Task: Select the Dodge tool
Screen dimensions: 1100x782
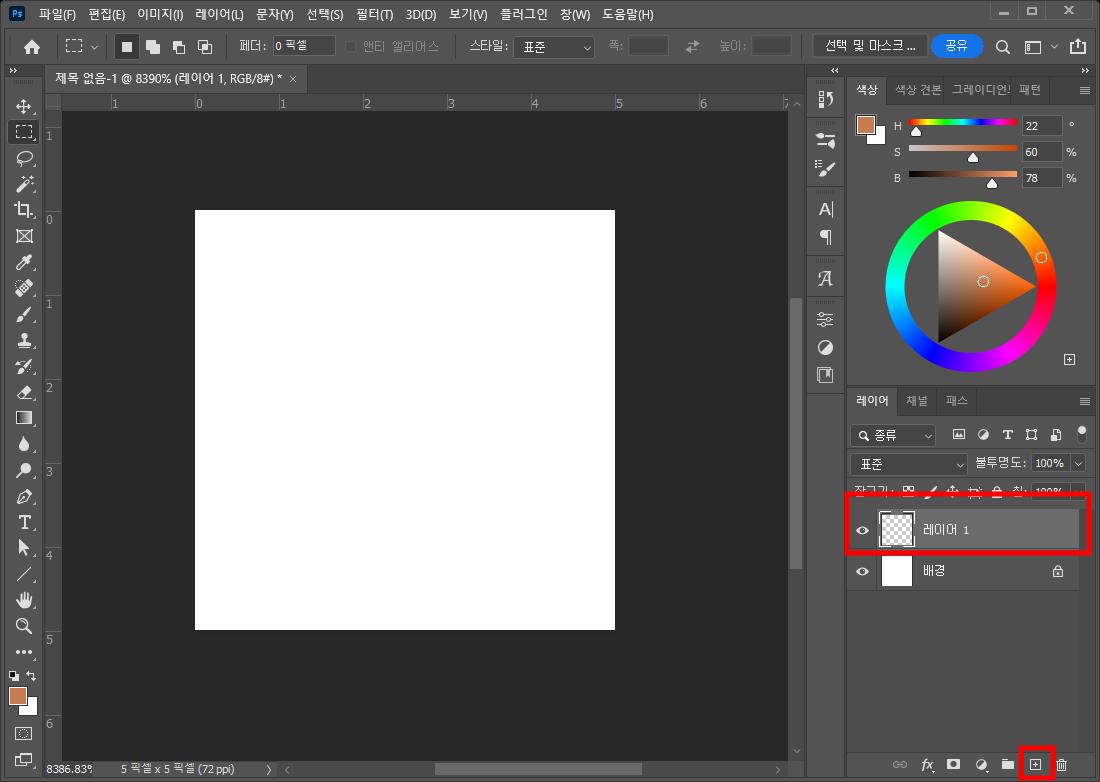Action: [24, 471]
